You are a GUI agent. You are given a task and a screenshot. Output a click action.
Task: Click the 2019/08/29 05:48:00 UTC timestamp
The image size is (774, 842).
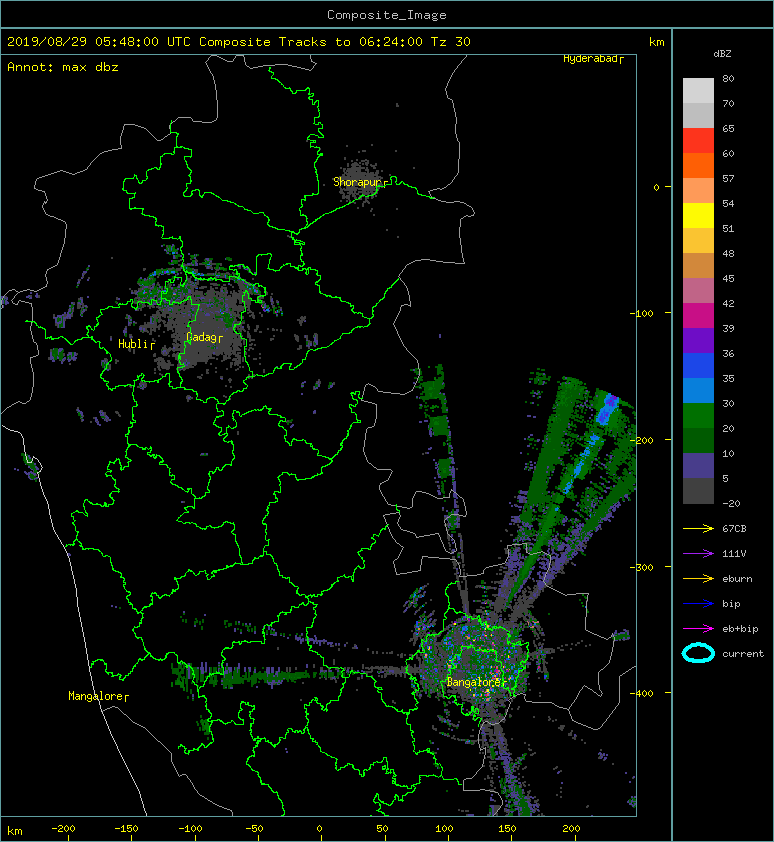(98, 42)
